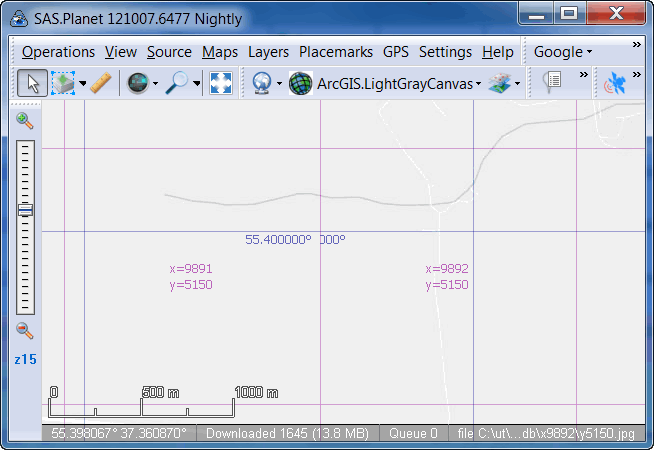Click the Settings menu item
This screenshot has width=654, height=450.
(x=445, y=52)
